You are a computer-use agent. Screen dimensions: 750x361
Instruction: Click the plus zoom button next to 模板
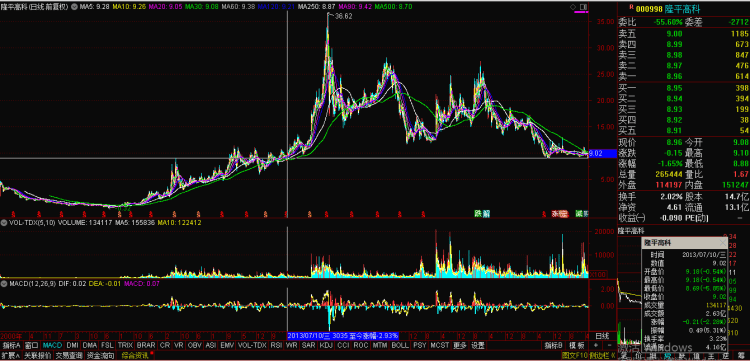(x=596, y=345)
